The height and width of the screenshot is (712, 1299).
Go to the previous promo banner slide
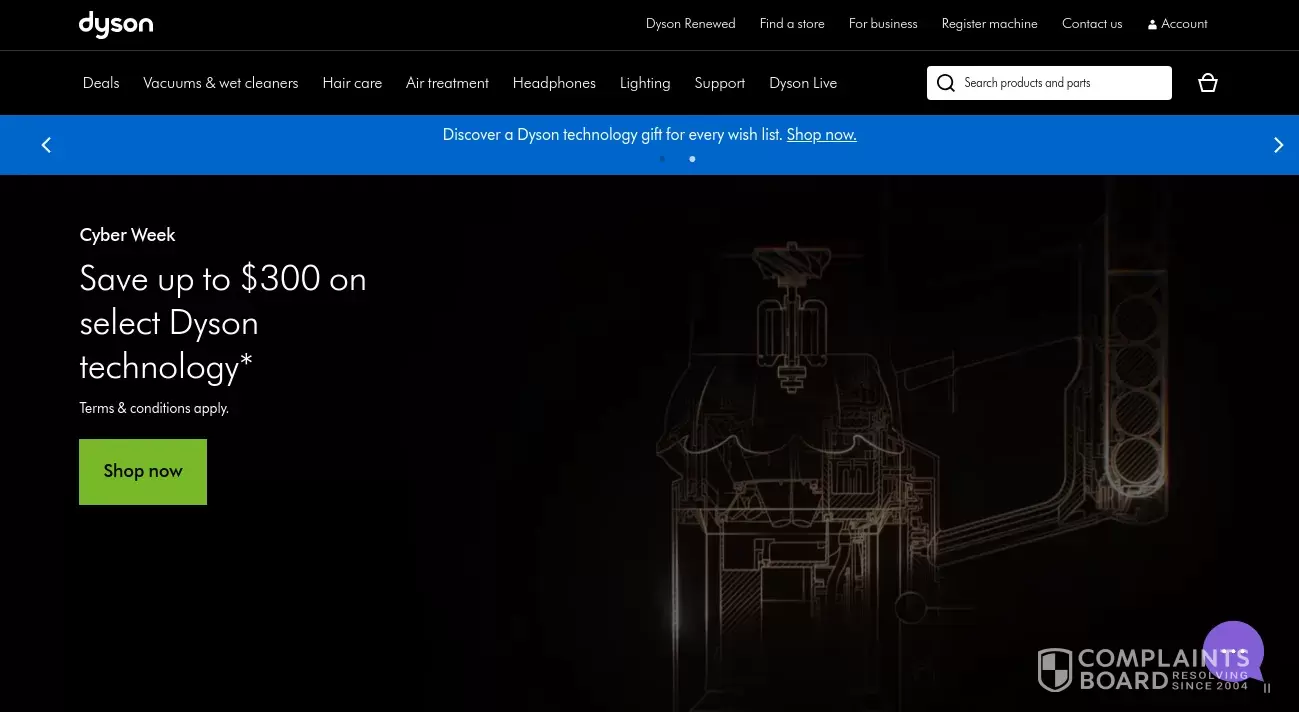pos(46,145)
